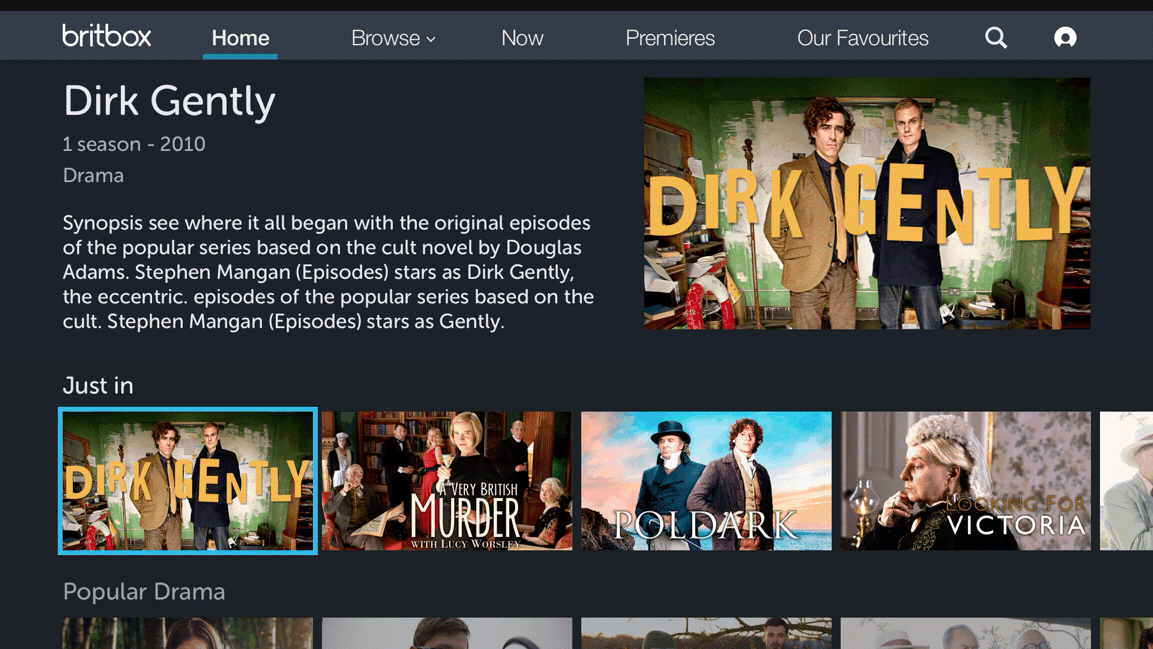1153x649 pixels.
Task: Select the partially visible fifth Just in thumbnail
Action: point(1127,481)
